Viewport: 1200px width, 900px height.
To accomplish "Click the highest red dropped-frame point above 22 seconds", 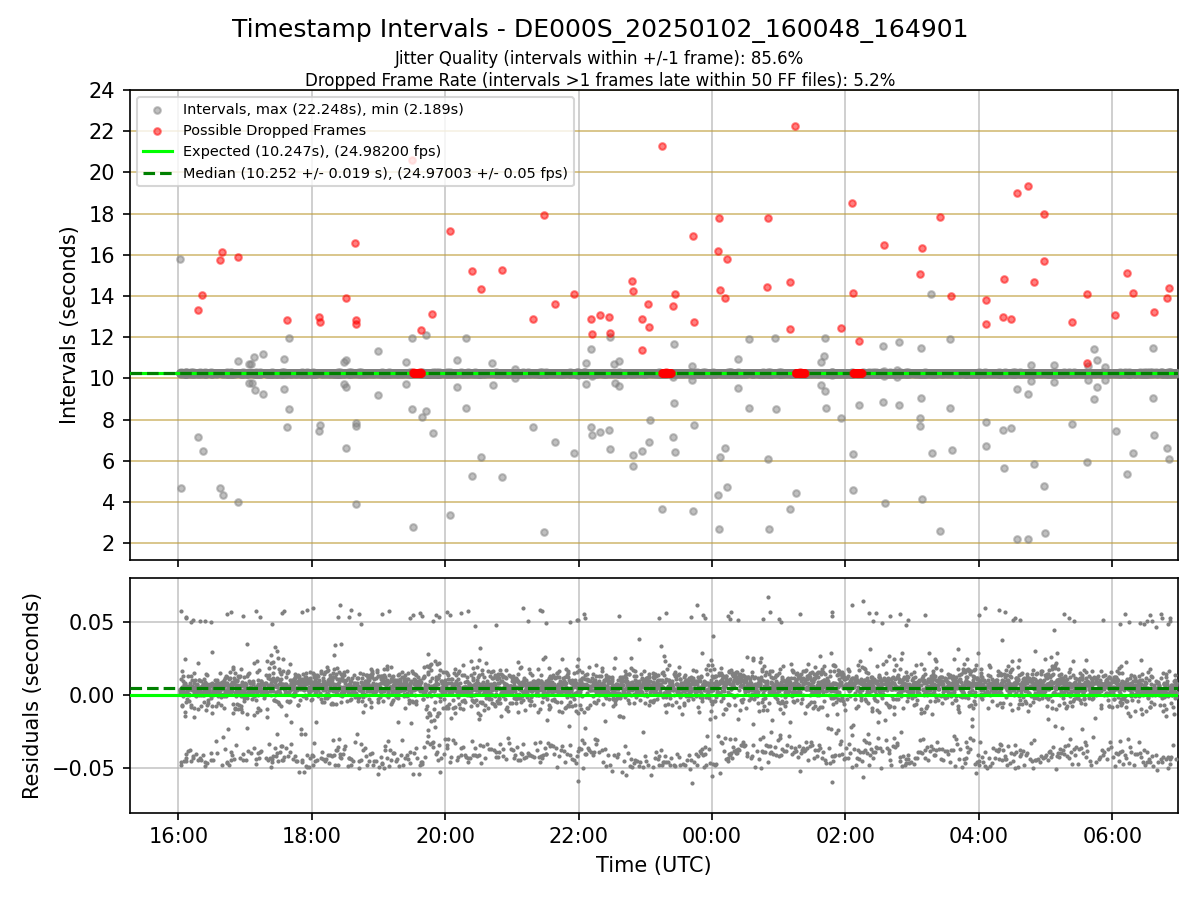I will point(795,126).
